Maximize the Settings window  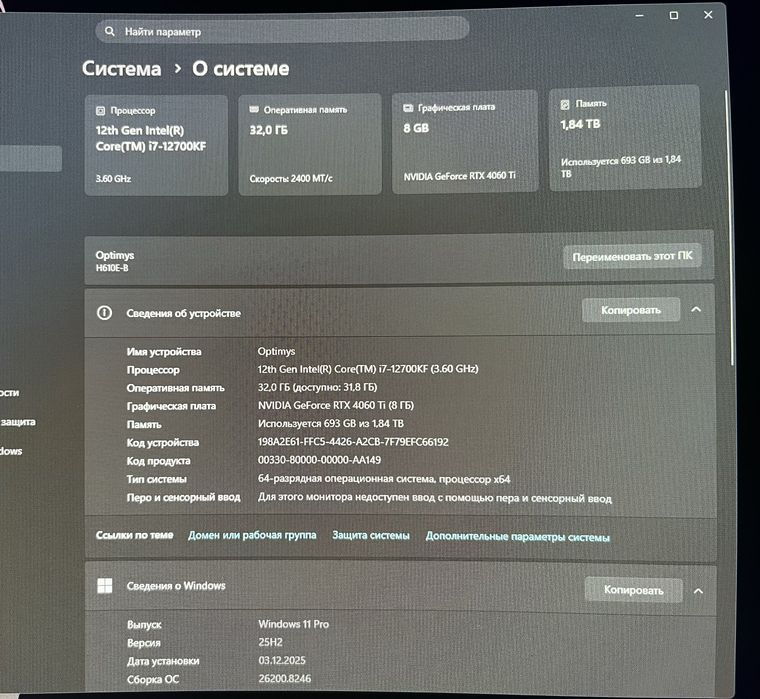[x=674, y=16]
